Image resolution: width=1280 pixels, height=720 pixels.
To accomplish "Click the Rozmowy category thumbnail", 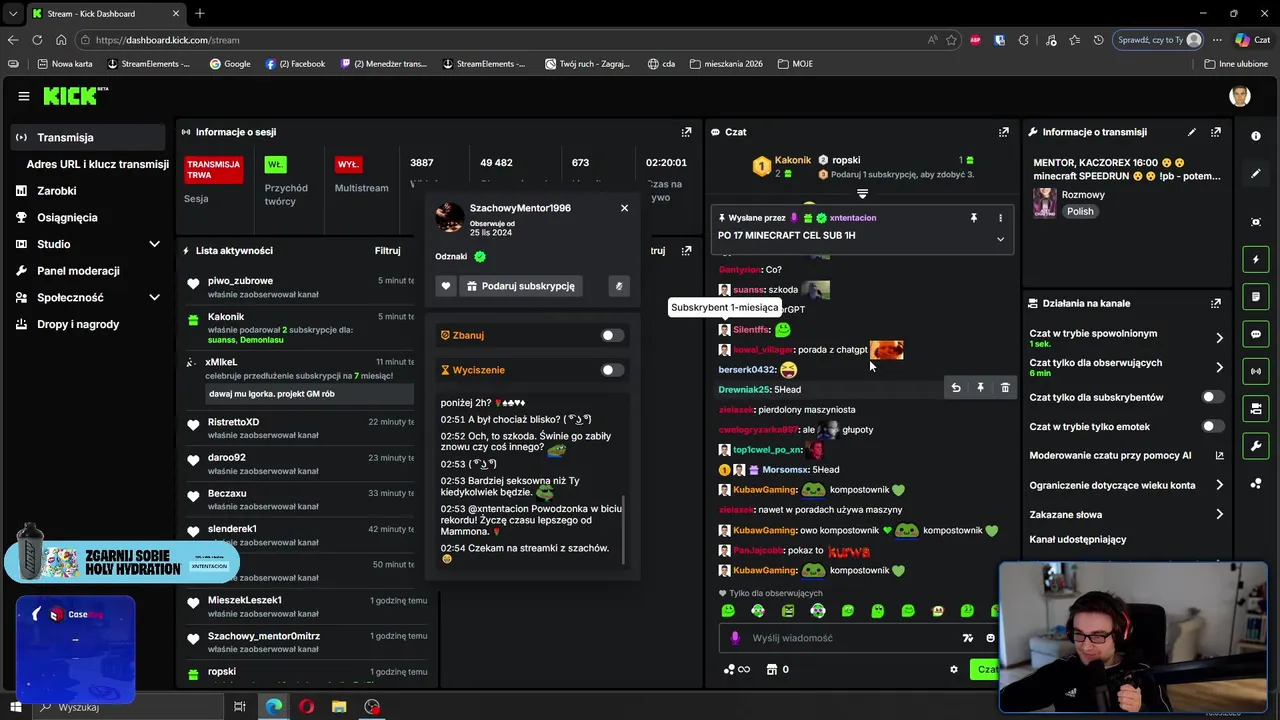I will (1045, 203).
